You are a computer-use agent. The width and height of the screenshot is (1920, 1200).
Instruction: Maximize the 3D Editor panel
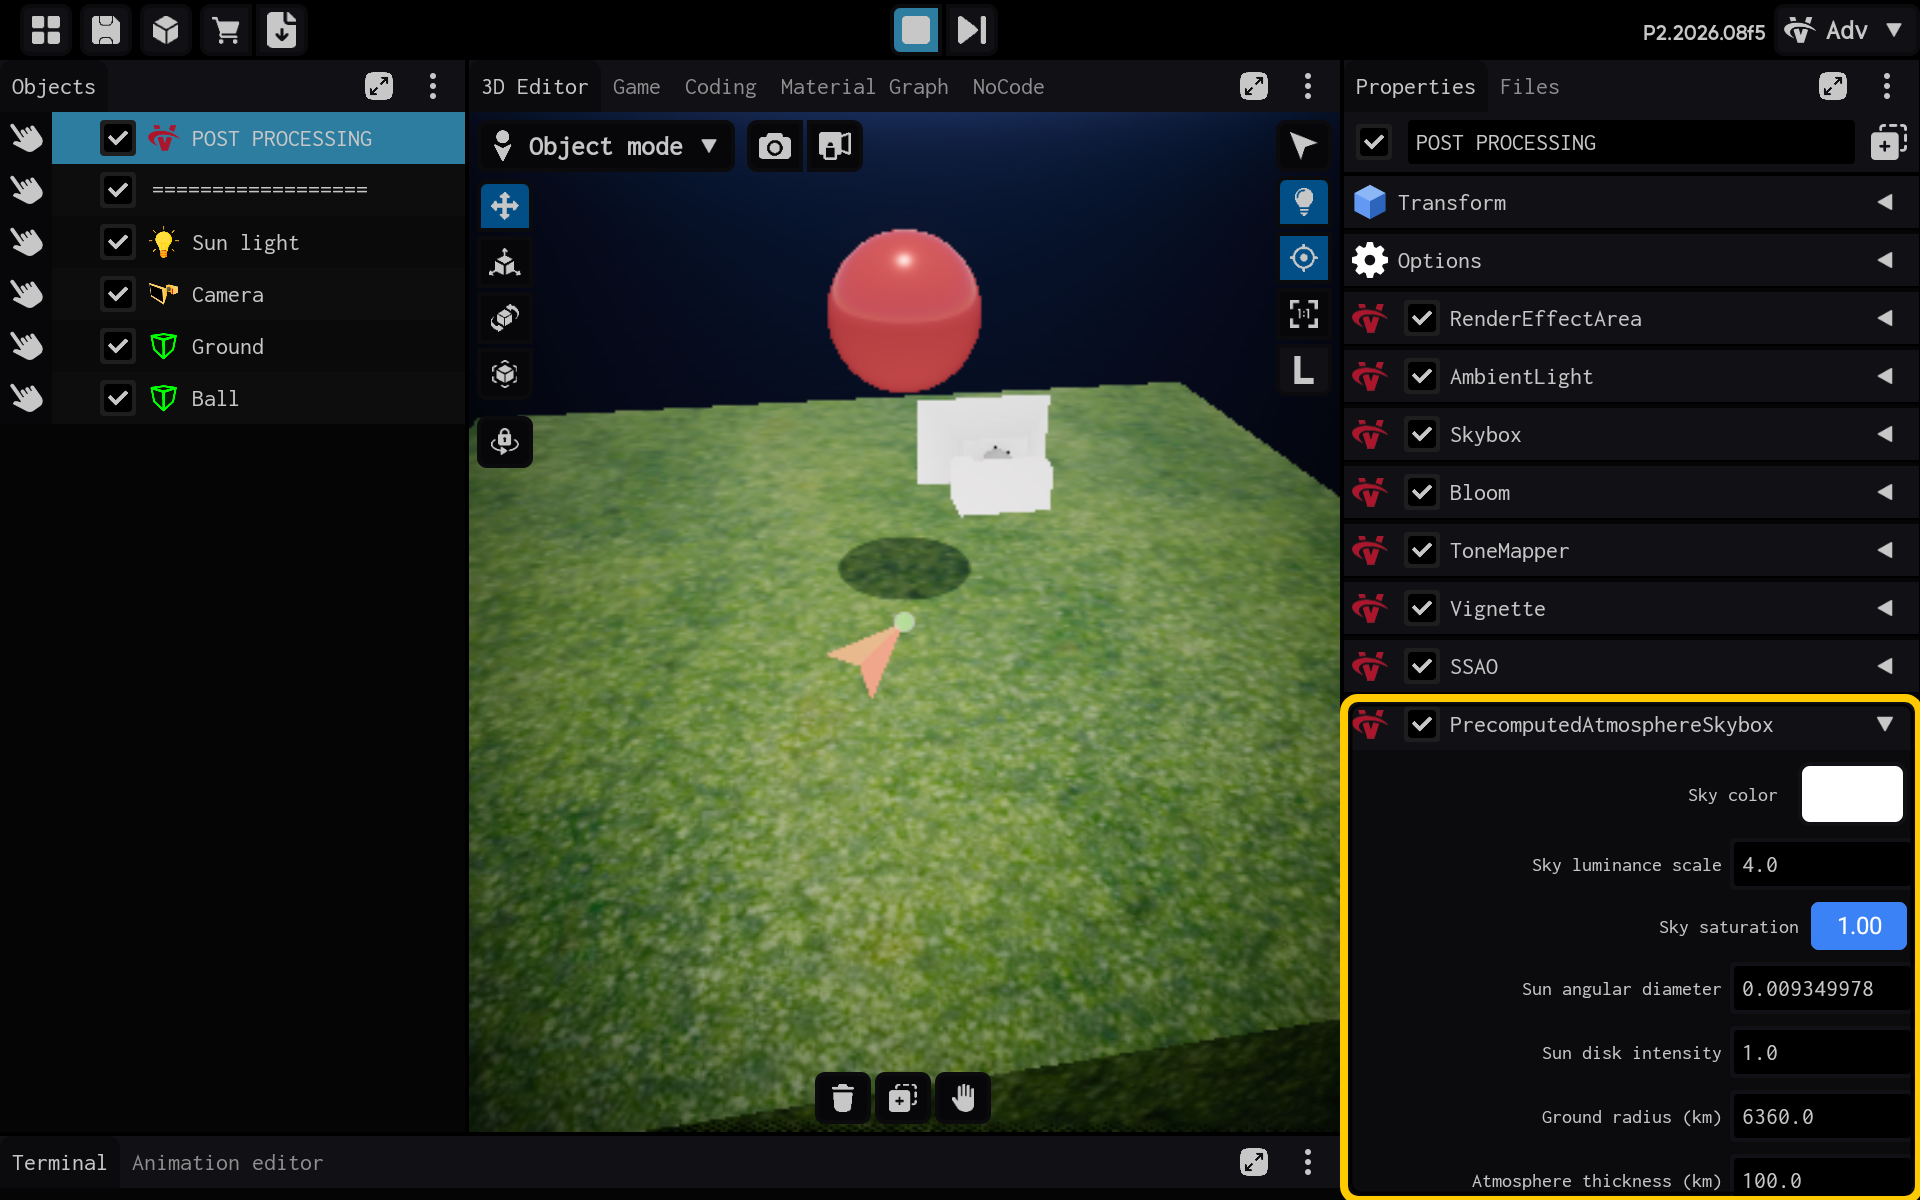[1254, 86]
